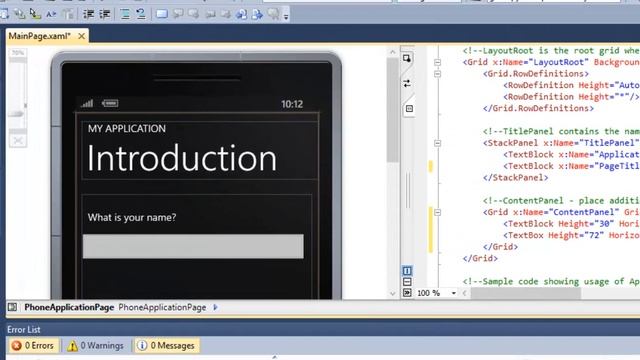Click increase line indent toolbar icon
Image resolution: width=640 pixels, height=360 pixels.
pyautogui.click(x=104, y=14)
